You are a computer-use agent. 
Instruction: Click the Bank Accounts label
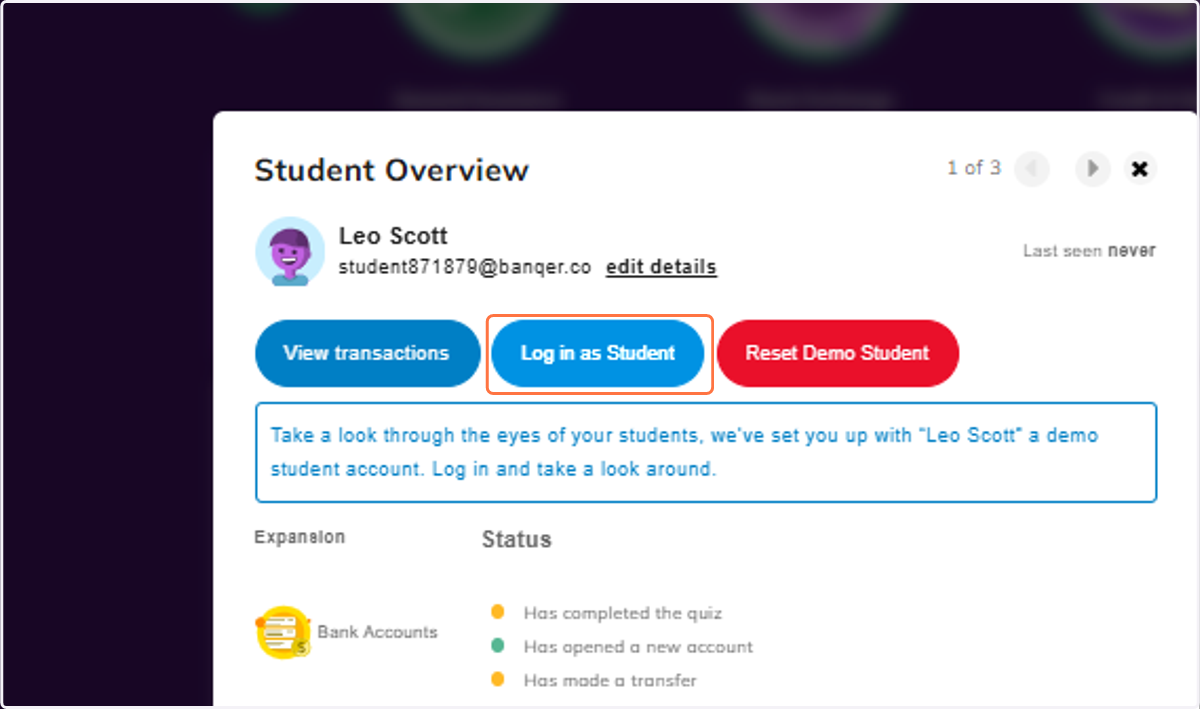377,632
